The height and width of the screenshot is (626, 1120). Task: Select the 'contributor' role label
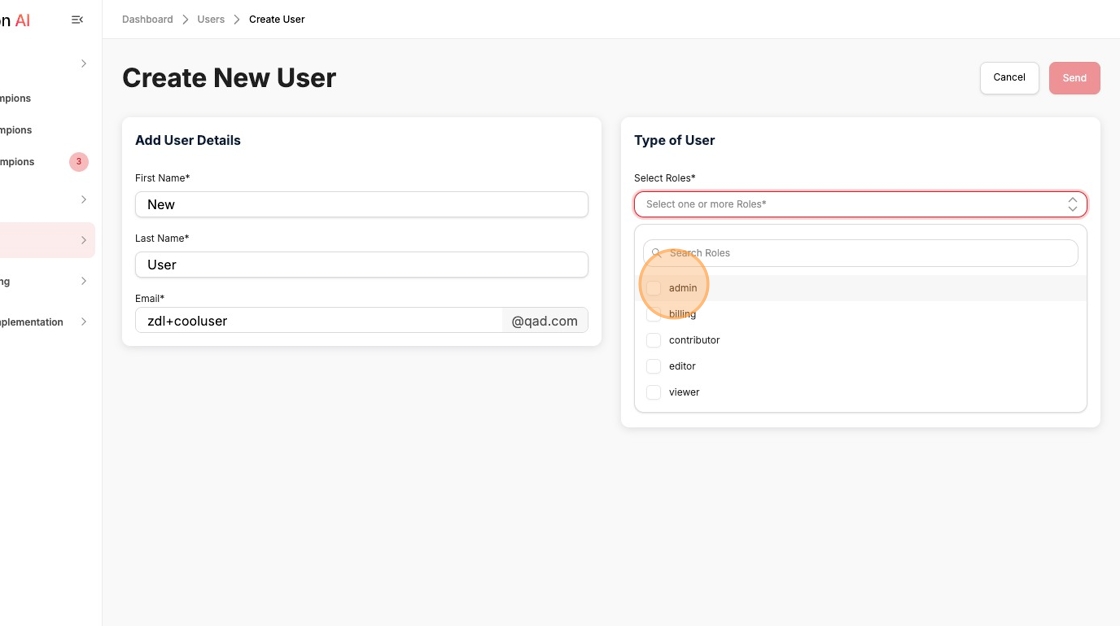pos(694,340)
